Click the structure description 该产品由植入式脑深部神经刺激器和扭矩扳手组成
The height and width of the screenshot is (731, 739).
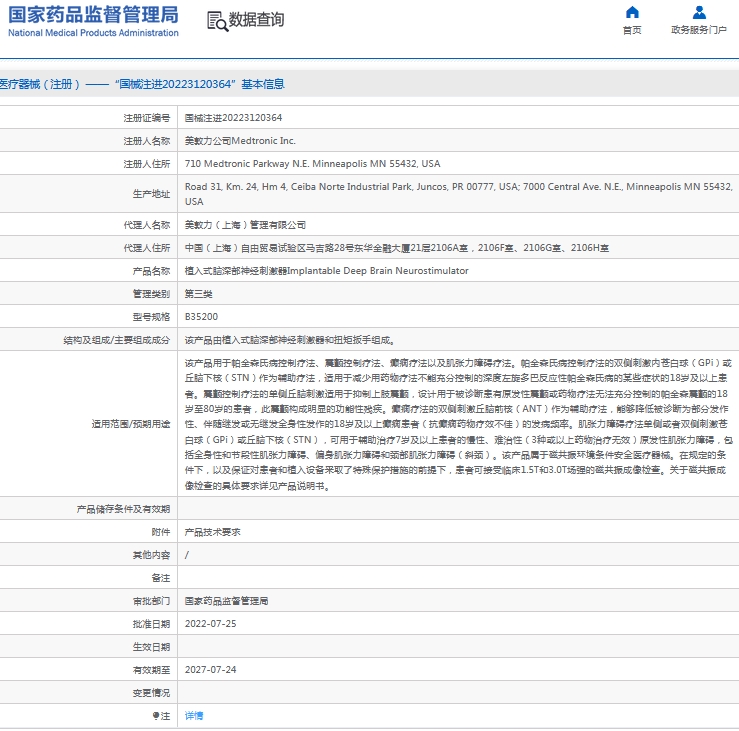pos(289,340)
